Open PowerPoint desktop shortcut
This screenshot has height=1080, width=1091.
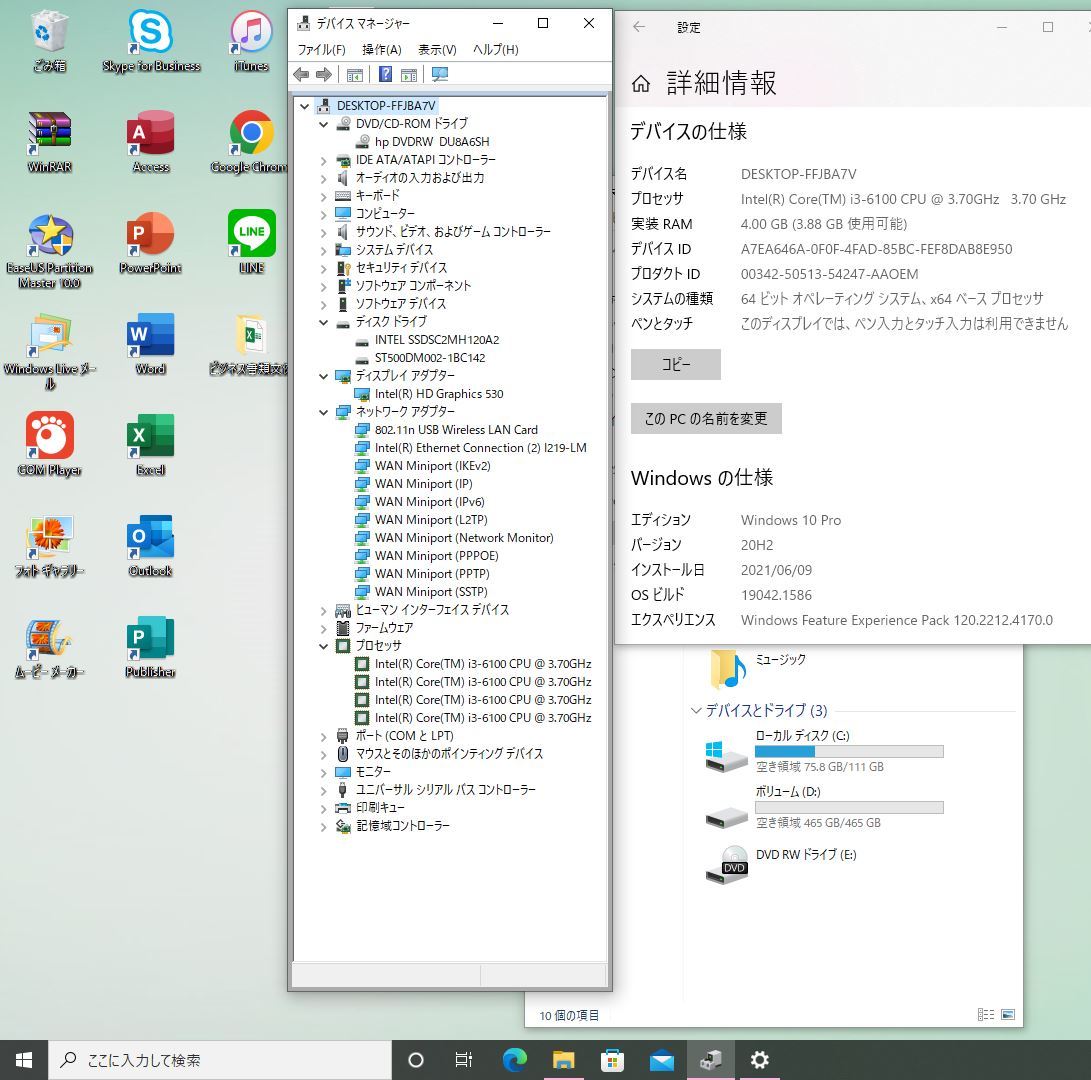click(x=150, y=244)
